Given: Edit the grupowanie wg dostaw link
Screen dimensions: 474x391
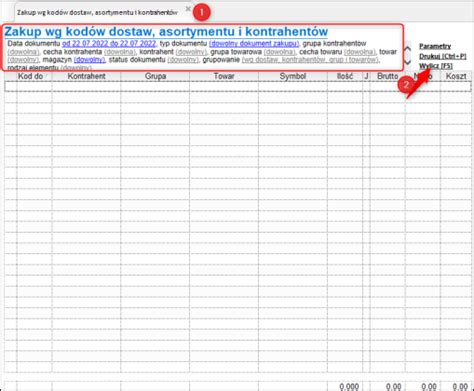Looking at the screenshot, I should click(310, 60).
